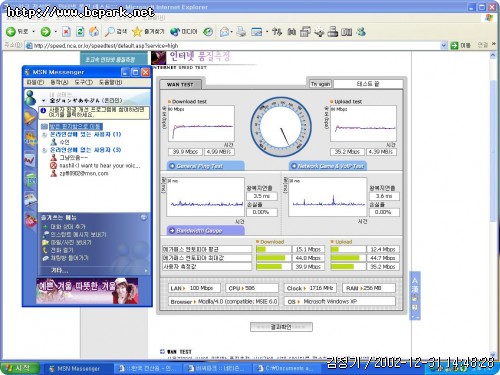This screenshot has width=500, height=375.
Task: Click the Try again button
Action: click(320, 84)
